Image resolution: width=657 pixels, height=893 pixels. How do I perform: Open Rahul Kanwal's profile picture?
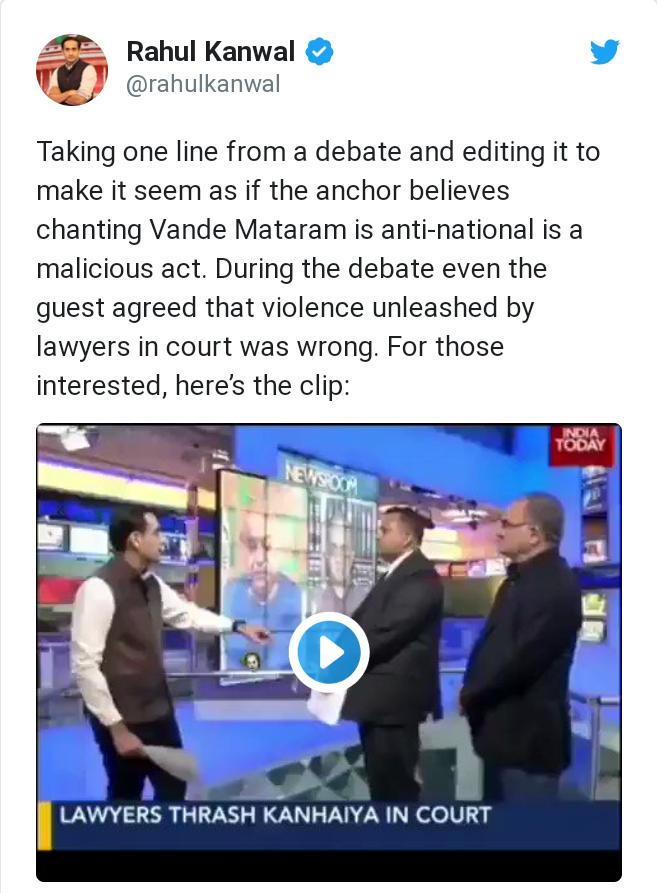click(72, 69)
